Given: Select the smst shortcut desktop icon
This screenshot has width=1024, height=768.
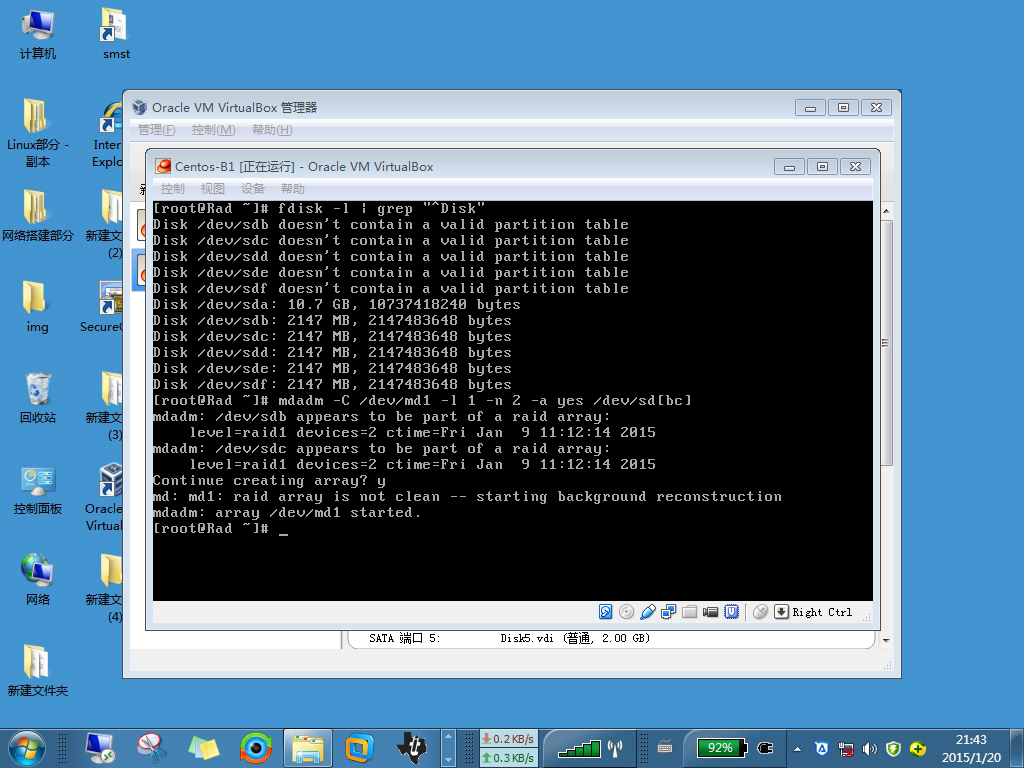Looking at the screenshot, I should pos(116,35).
